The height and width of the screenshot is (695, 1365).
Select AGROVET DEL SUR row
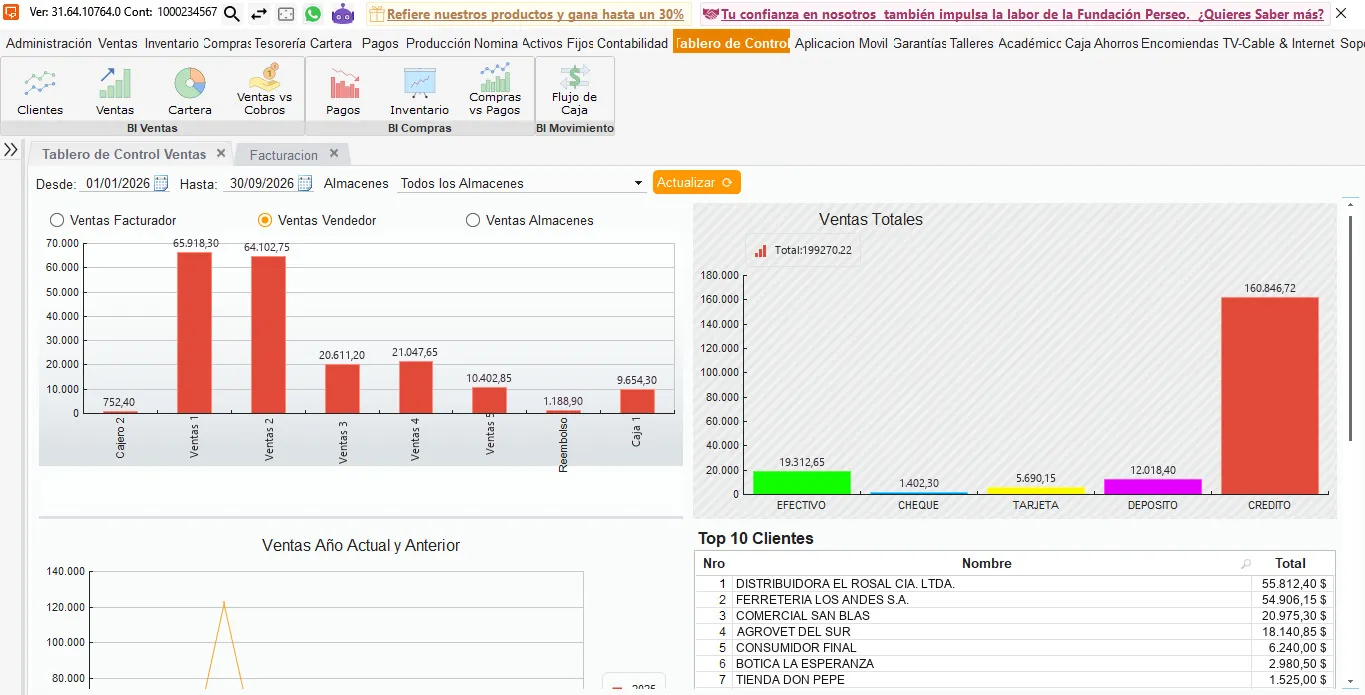point(1015,631)
